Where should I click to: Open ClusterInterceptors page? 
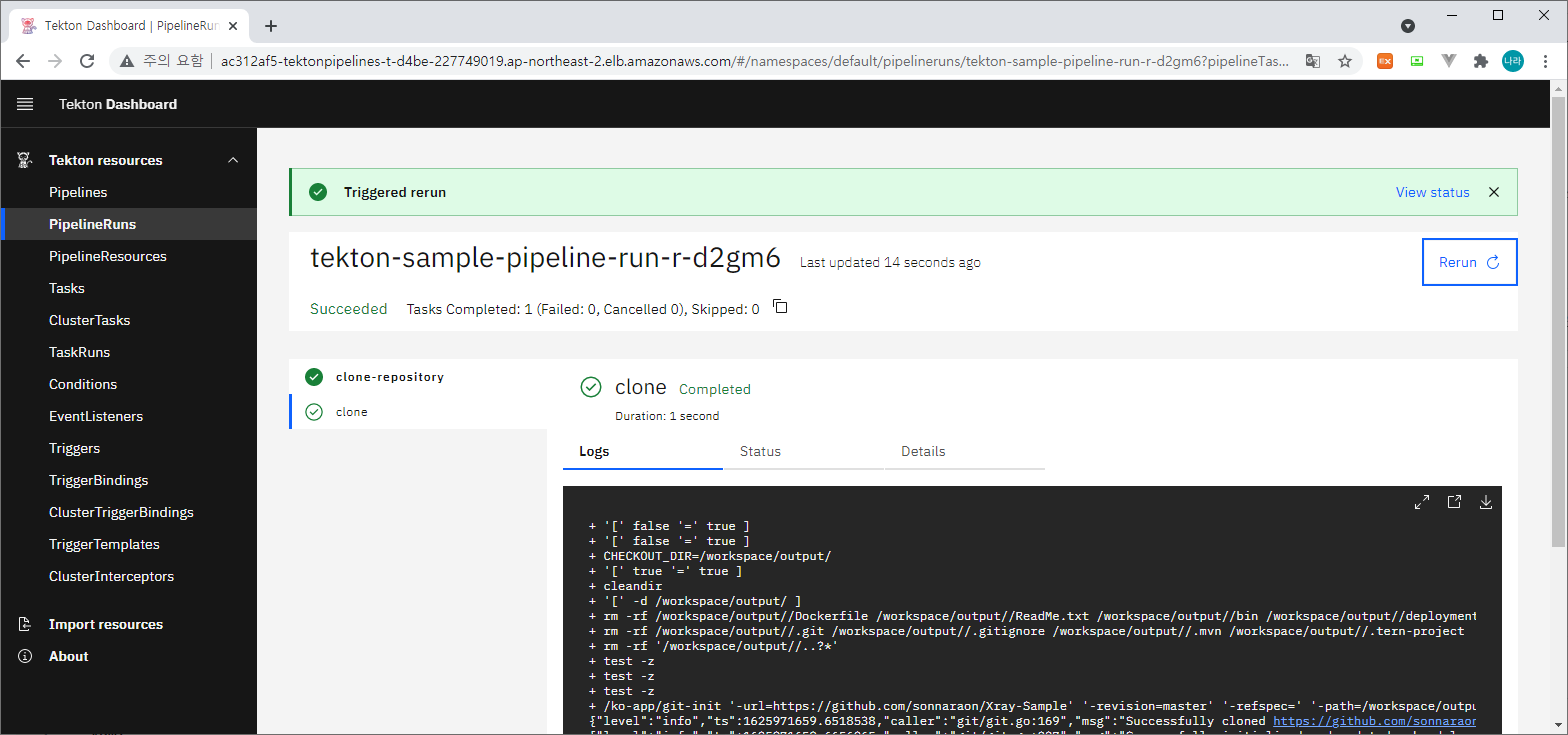128,576
